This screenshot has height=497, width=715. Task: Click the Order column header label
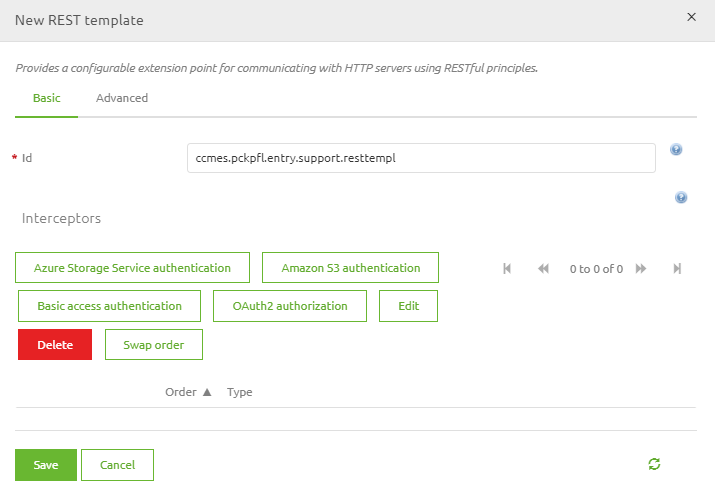pos(181,392)
